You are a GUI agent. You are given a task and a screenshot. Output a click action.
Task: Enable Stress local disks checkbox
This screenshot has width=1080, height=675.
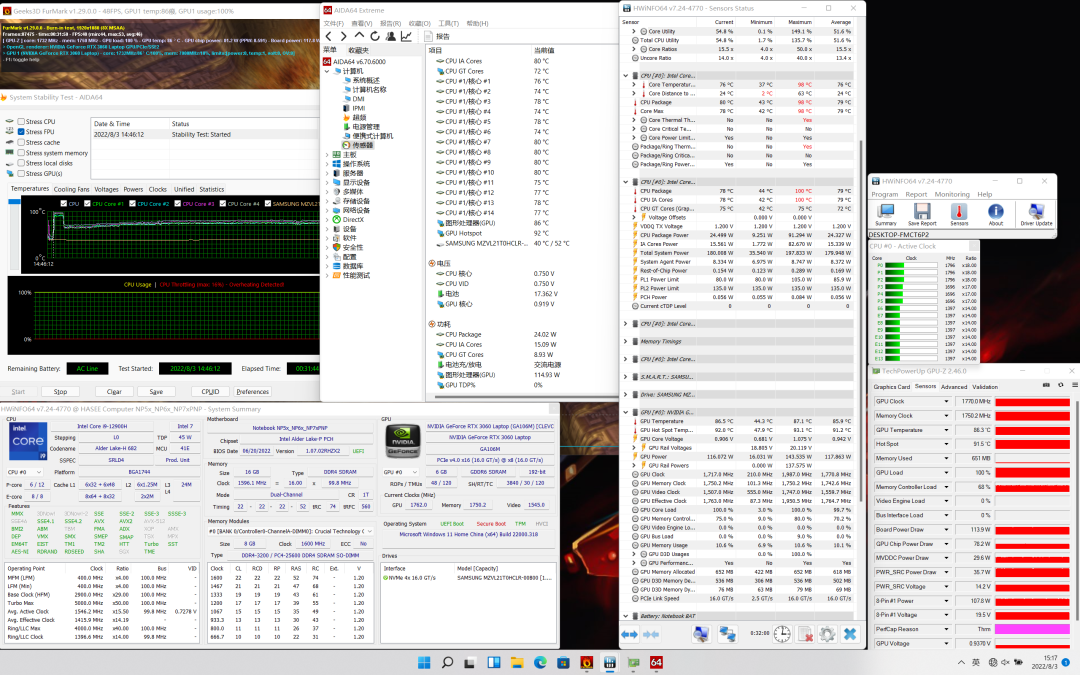click(x=21, y=163)
